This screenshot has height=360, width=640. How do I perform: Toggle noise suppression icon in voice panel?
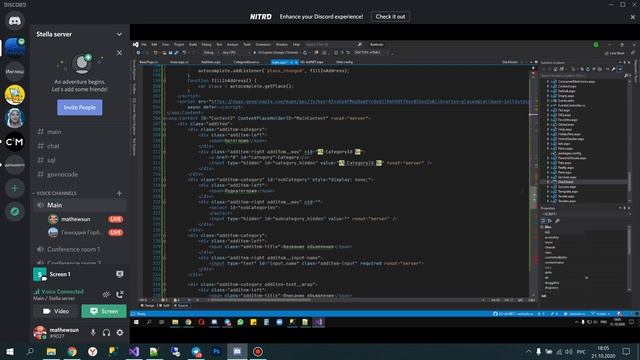click(x=106, y=294)
